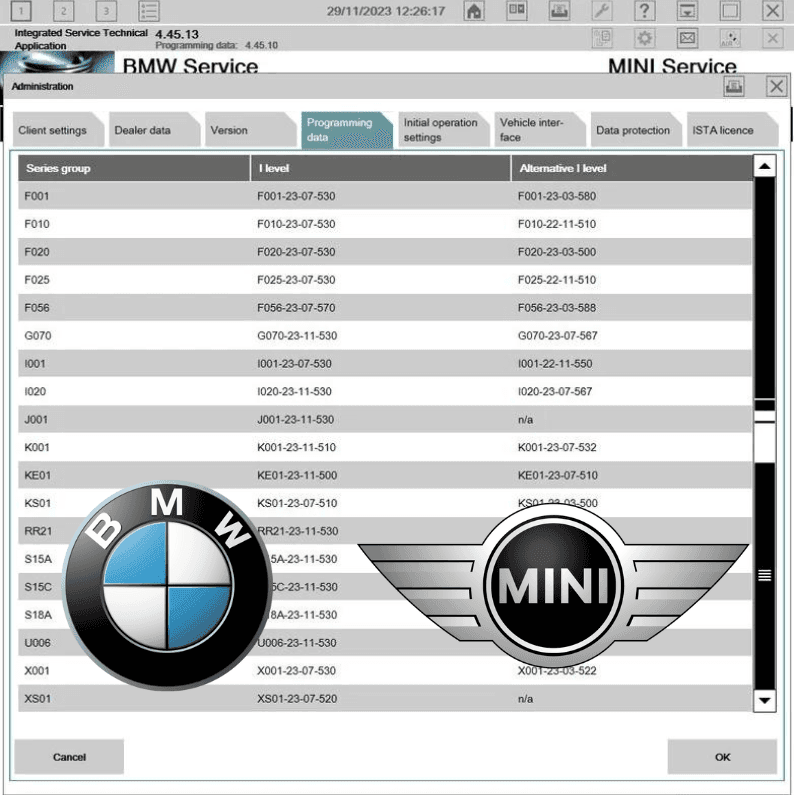Click the Series group column header
This screenshot has width=794, height=795.
point(134,168)
